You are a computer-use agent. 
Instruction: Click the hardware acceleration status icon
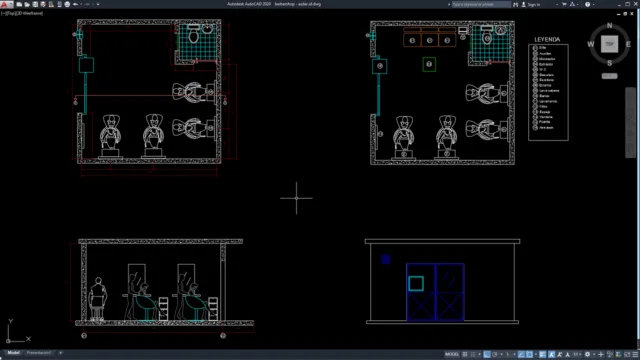click(618, 355)
